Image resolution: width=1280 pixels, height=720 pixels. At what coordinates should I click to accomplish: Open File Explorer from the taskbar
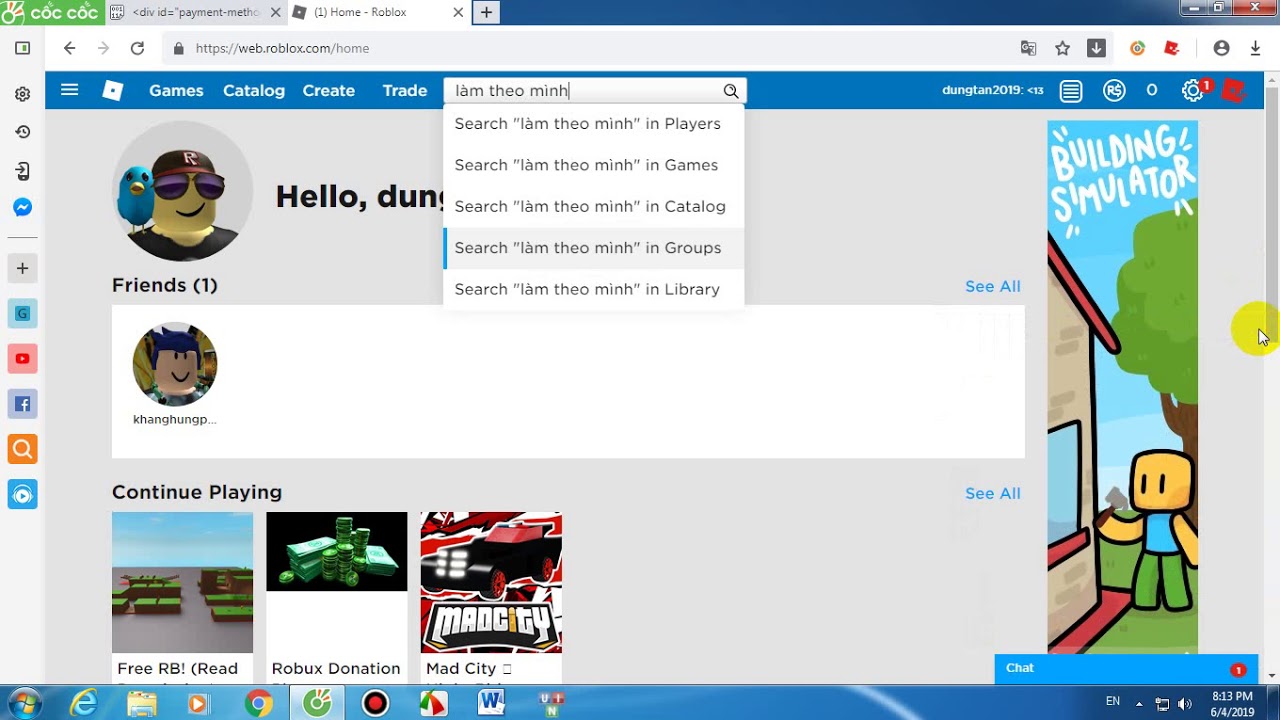[x=142, y=704]
